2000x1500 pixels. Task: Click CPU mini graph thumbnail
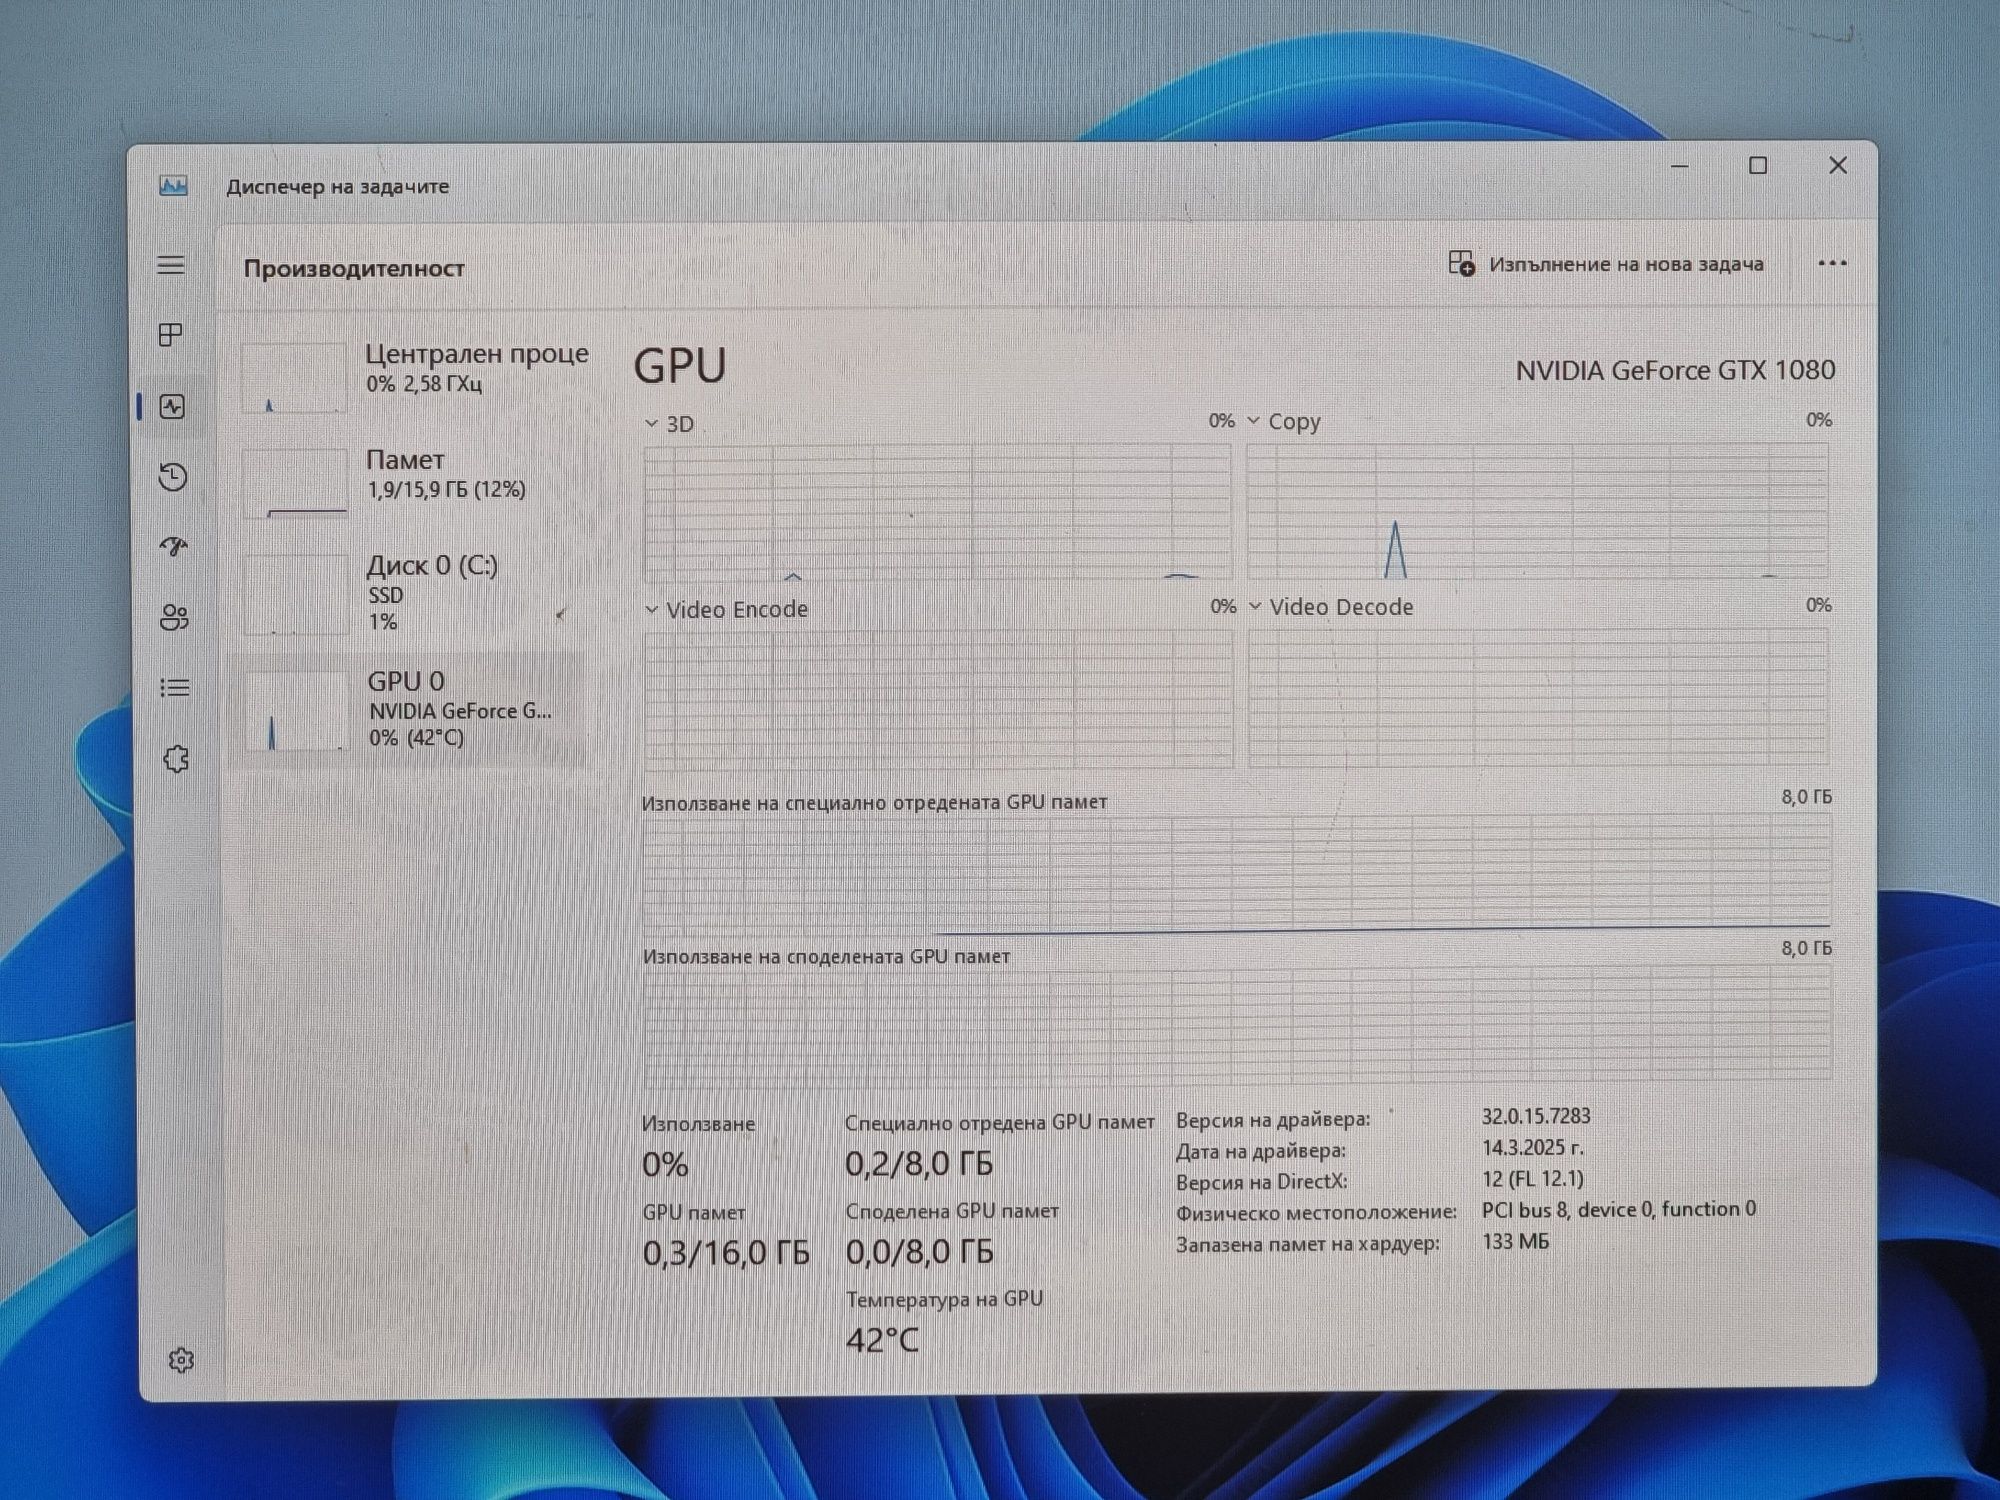[294, 378]
